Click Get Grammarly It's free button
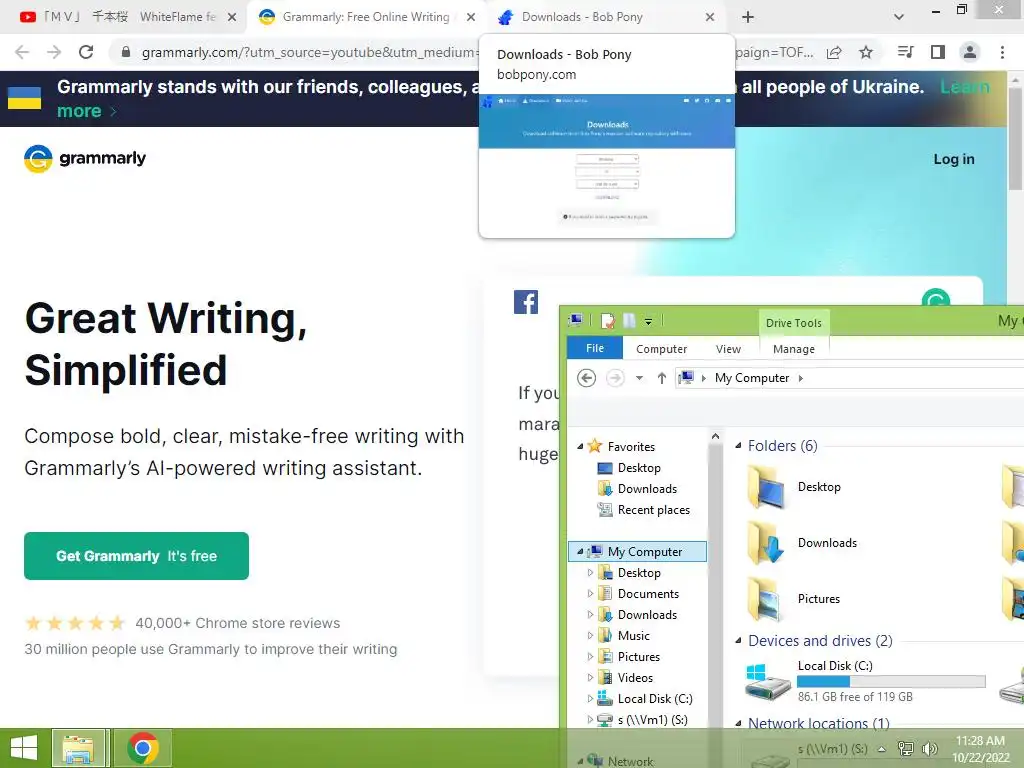 coord(136,556)
